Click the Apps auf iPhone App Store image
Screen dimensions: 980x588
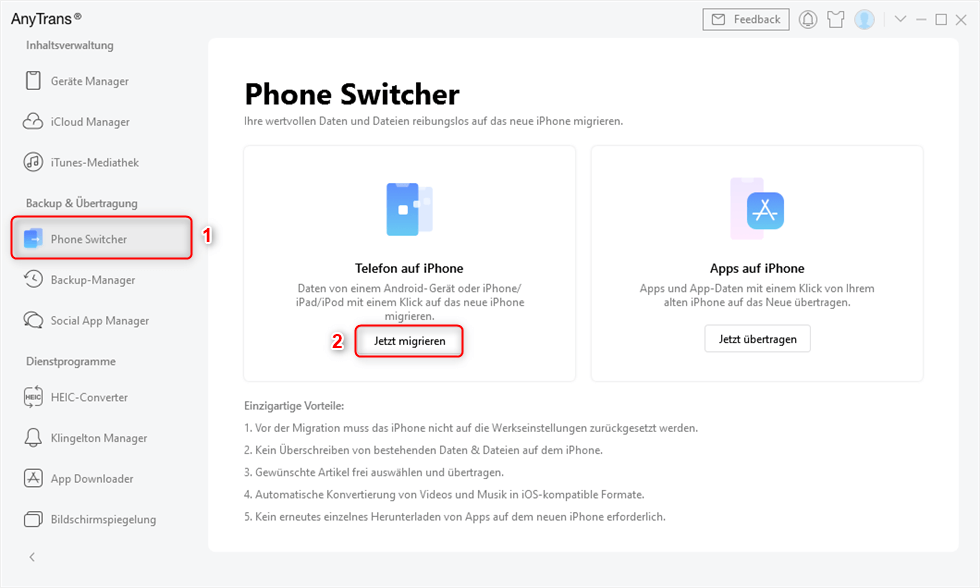pos(757,210)
